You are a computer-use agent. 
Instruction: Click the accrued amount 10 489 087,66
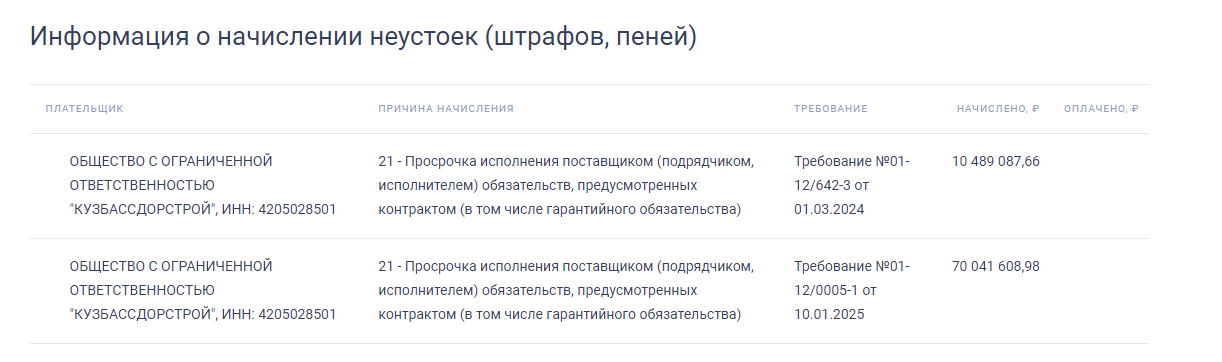pyautogui.click(x=996, y=161)
